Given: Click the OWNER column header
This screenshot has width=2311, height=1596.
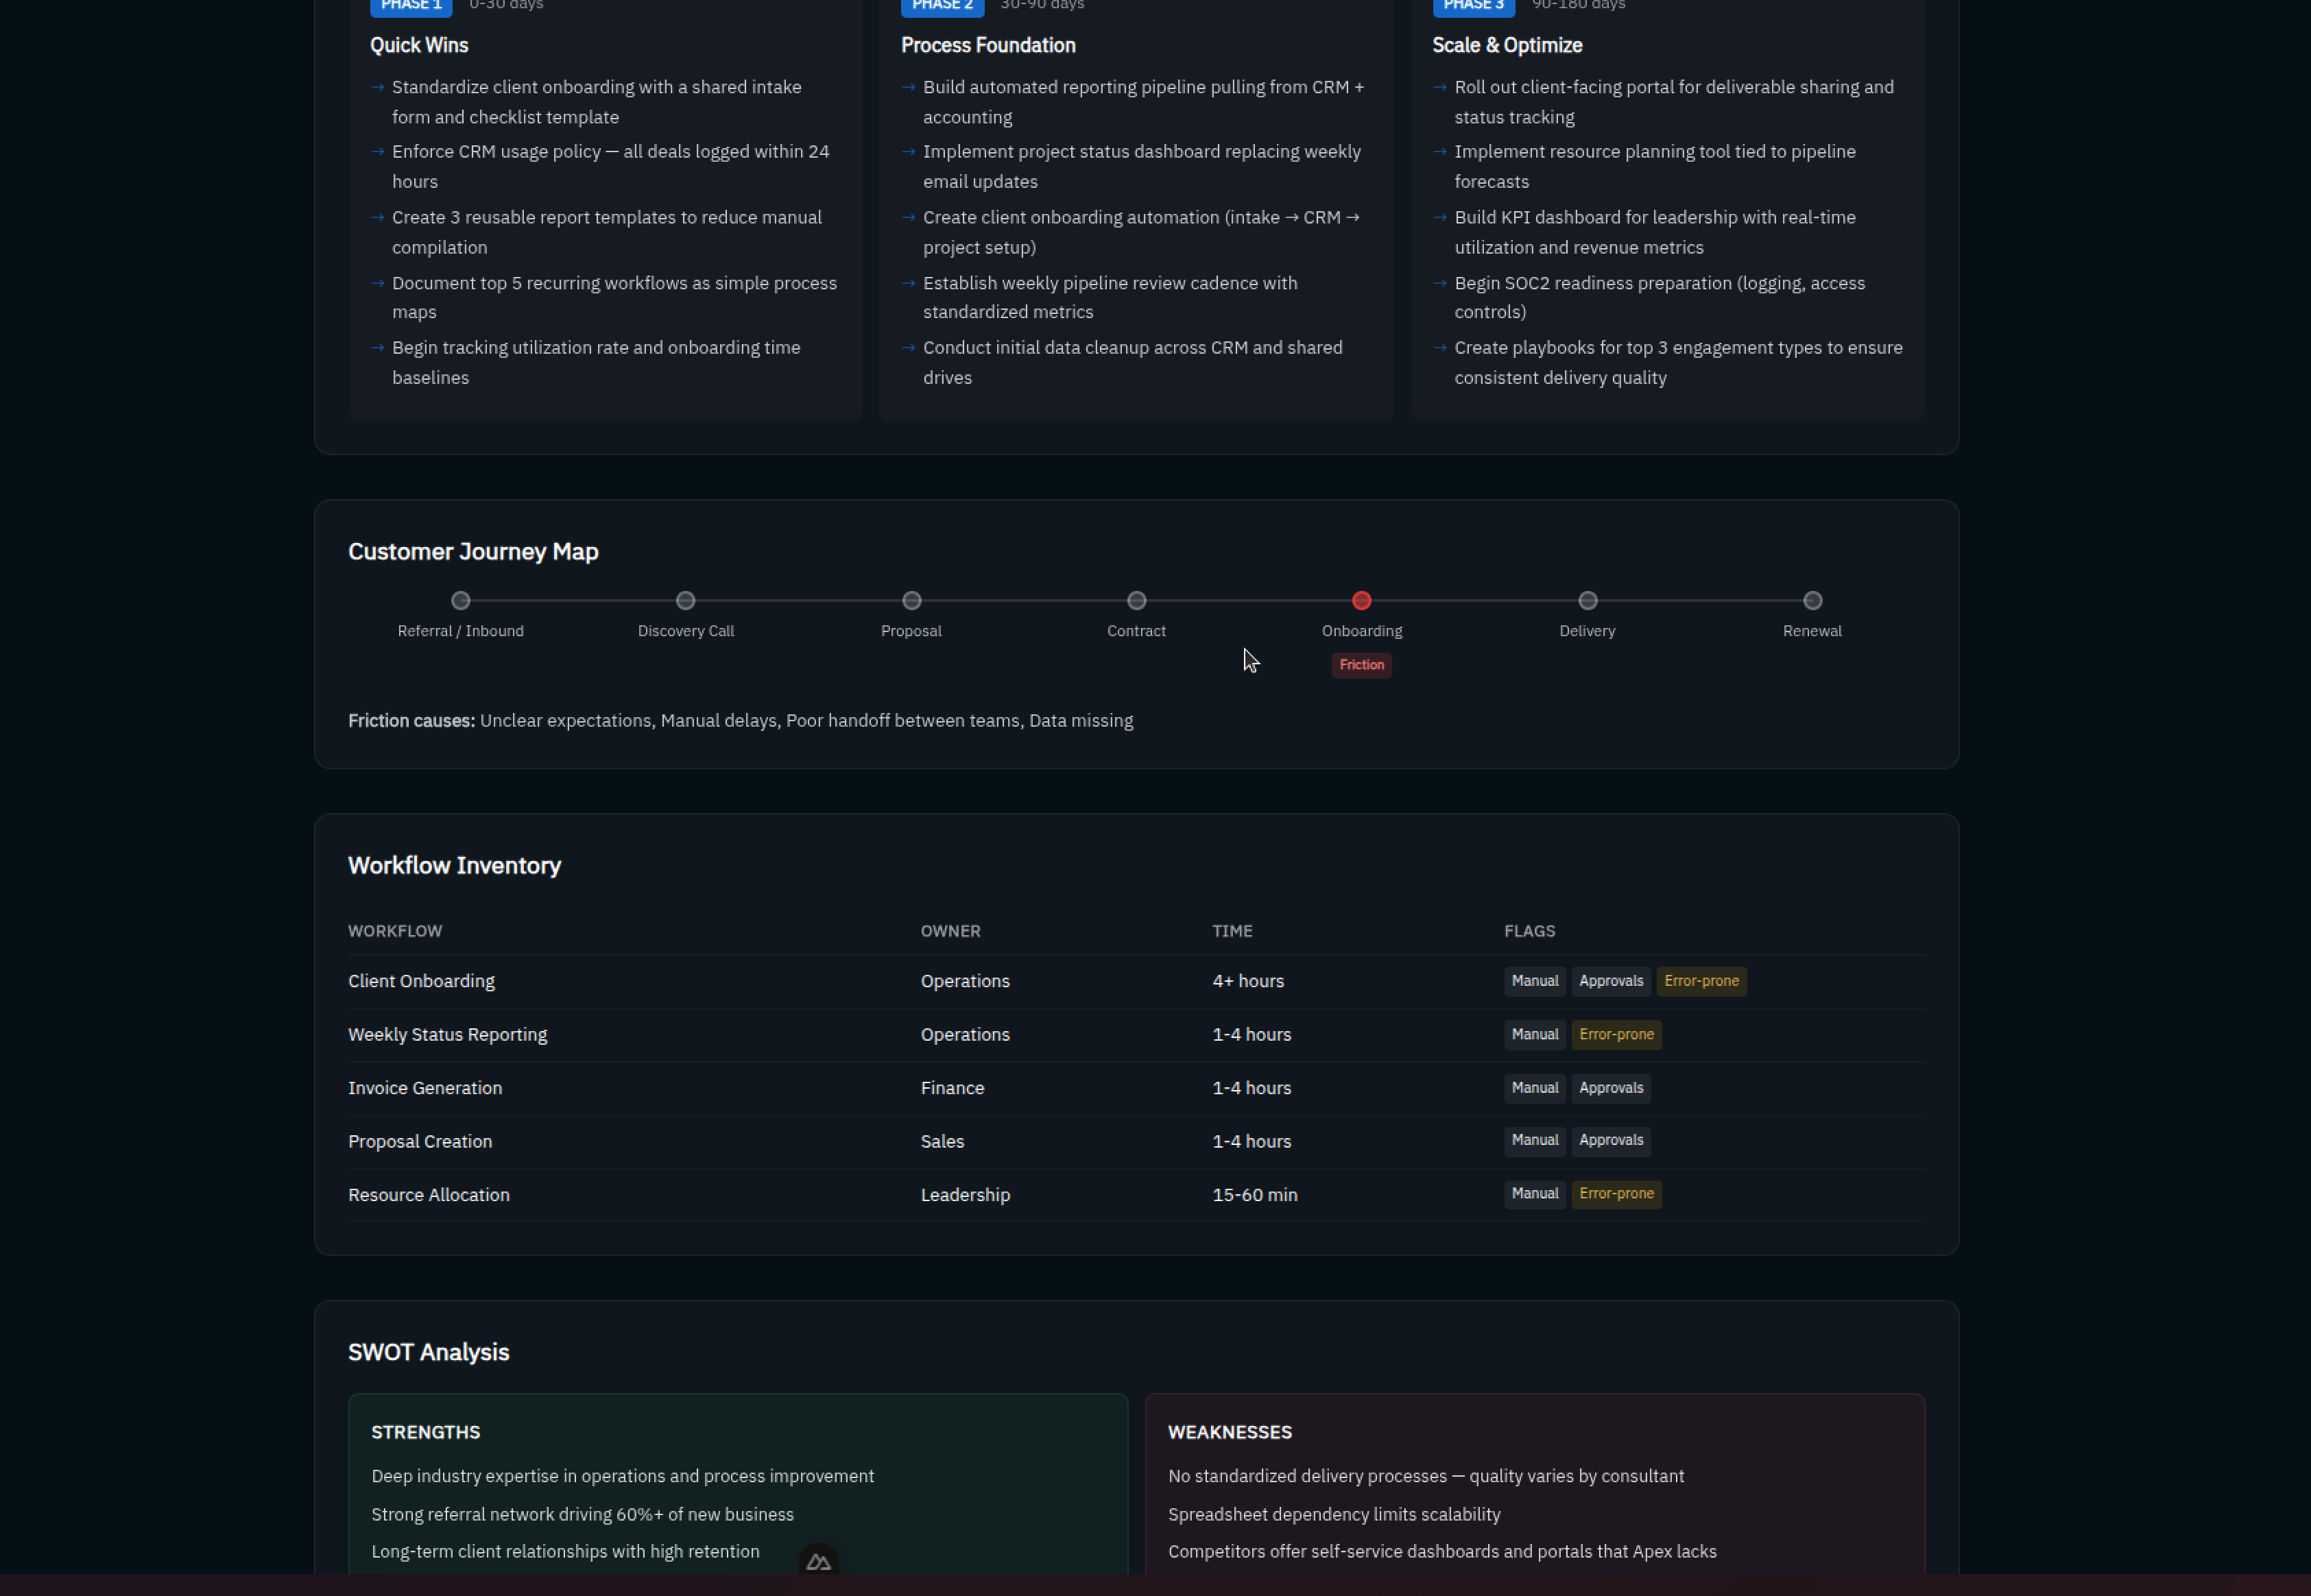Looking at the screenshot, I should (950, 931).
